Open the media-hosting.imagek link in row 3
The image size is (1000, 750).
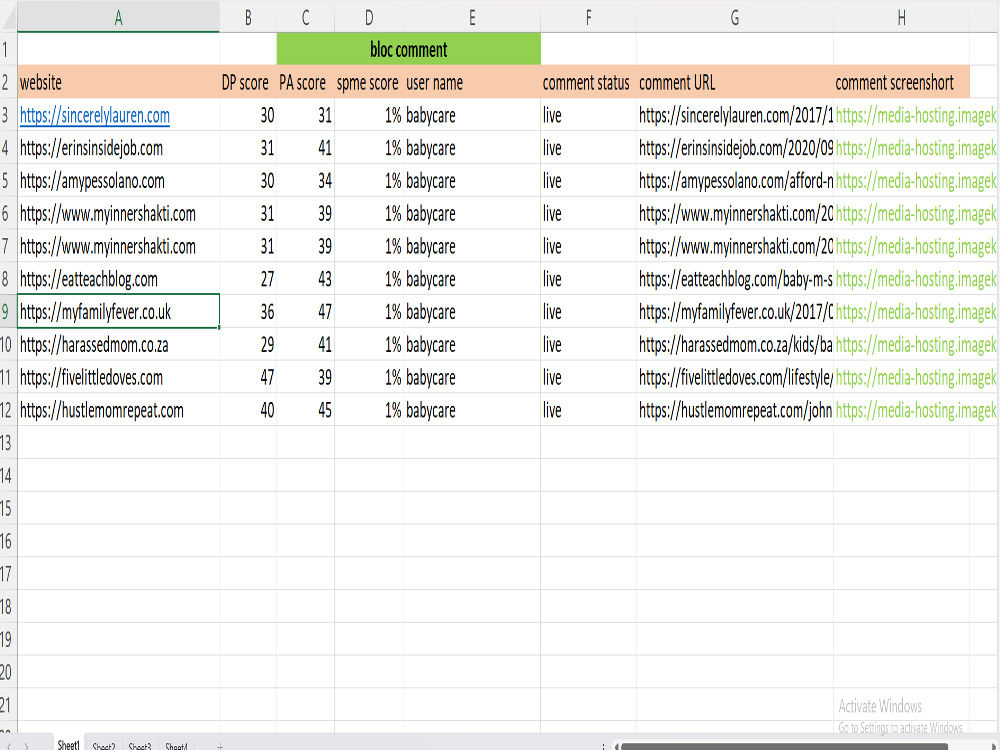(916, 115)
